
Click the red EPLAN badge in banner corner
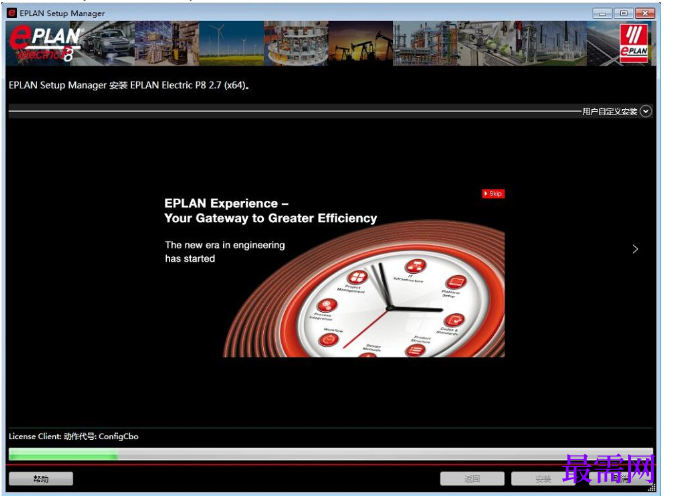pyautogui.click(x=634, y=43)
